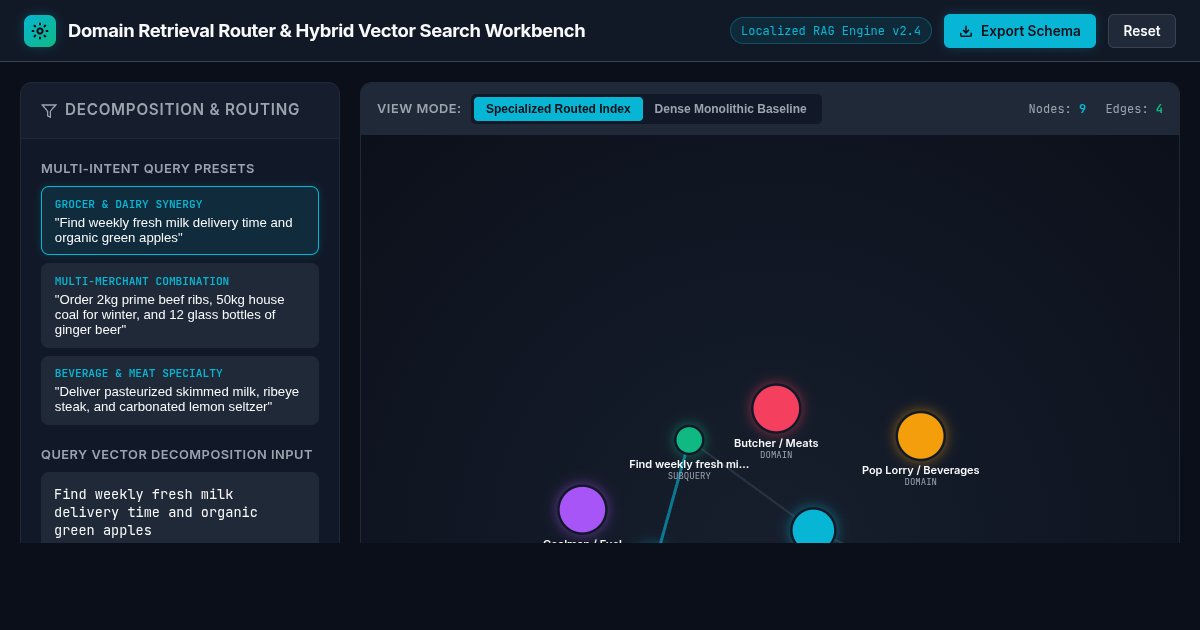Export the schema with Export Schema button
The image size is (1200, 630).
click(1020, 31)
